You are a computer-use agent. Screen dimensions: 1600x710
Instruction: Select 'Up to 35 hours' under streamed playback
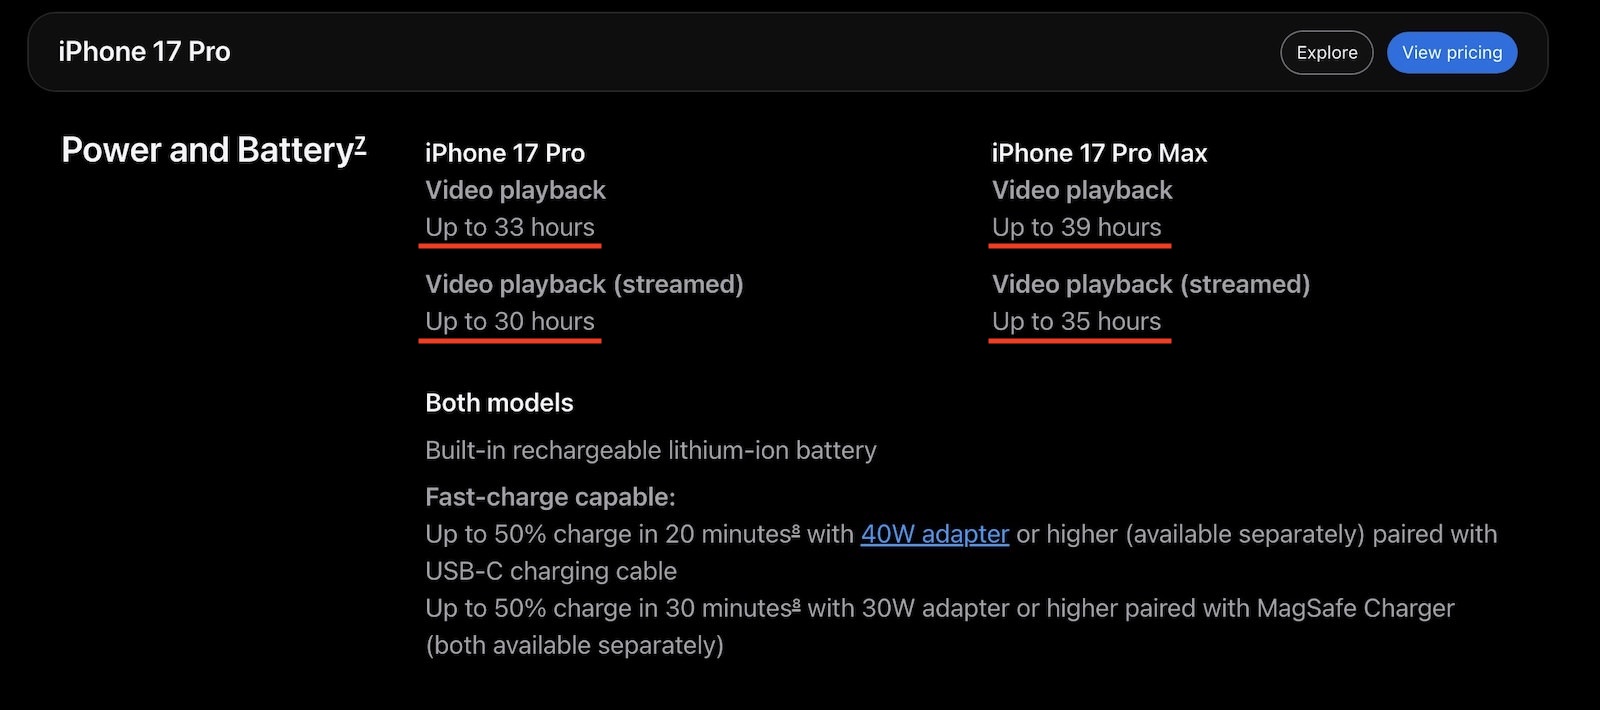pyautogui.click(x=1076, y=321)
